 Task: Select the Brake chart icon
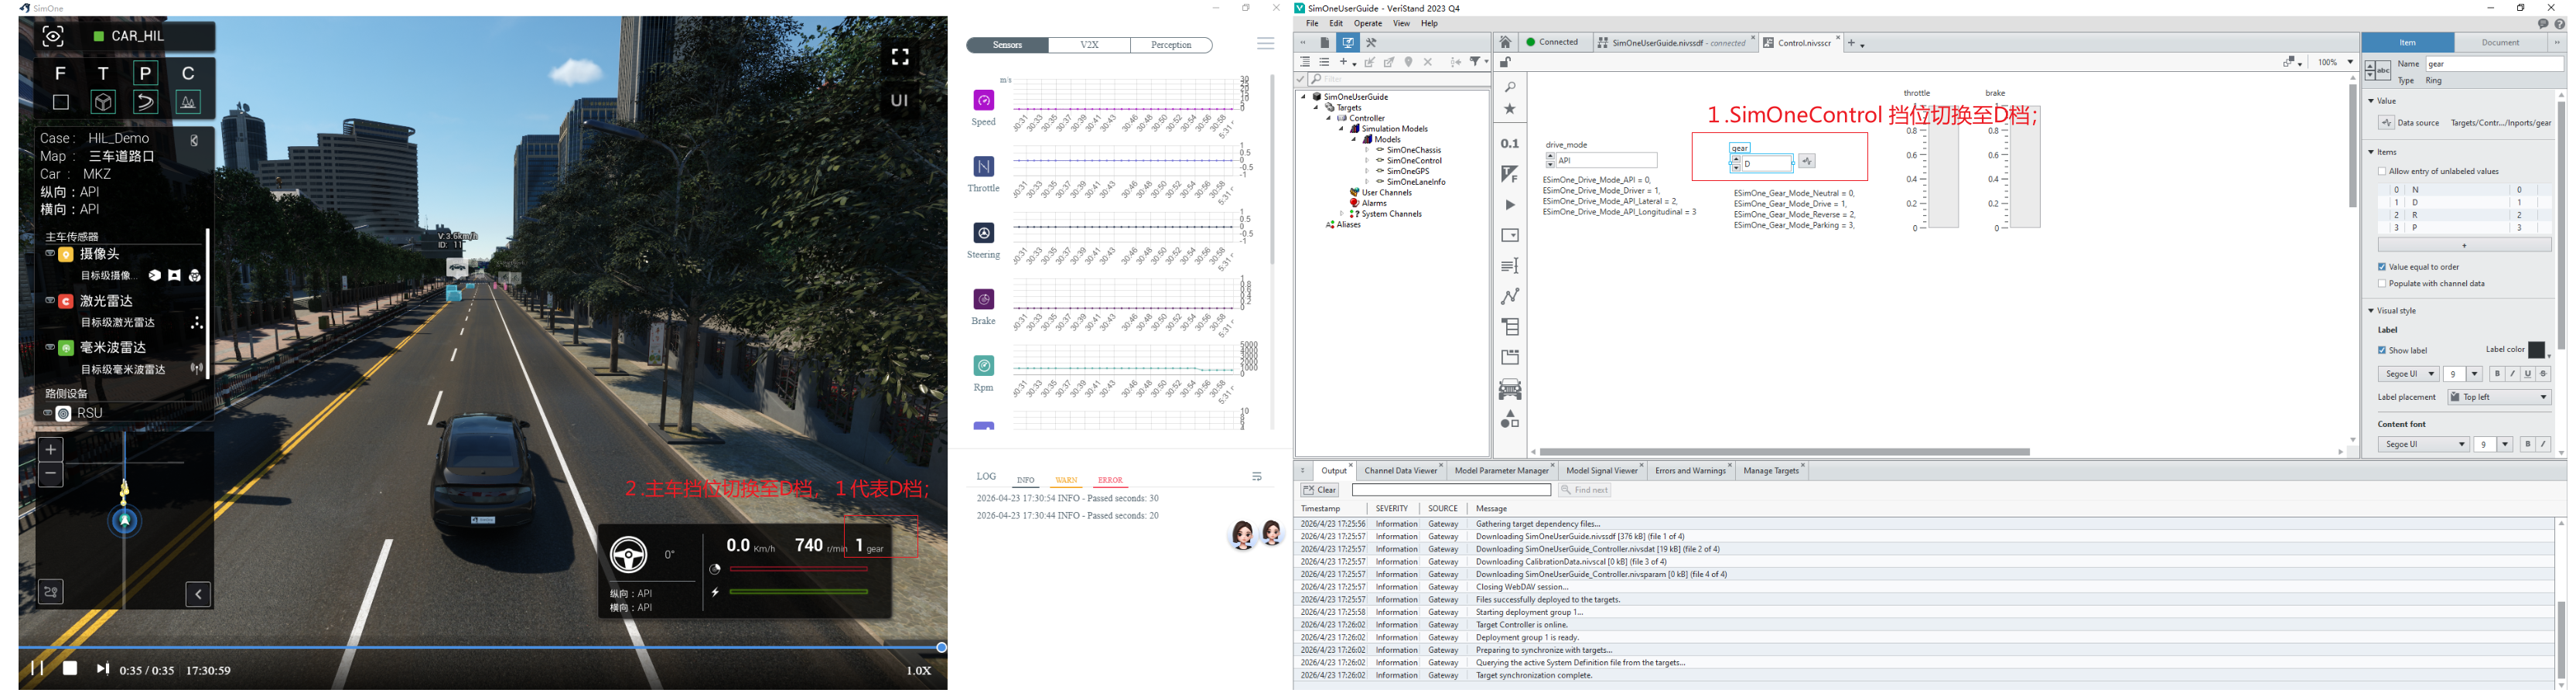tap(984, 299)
